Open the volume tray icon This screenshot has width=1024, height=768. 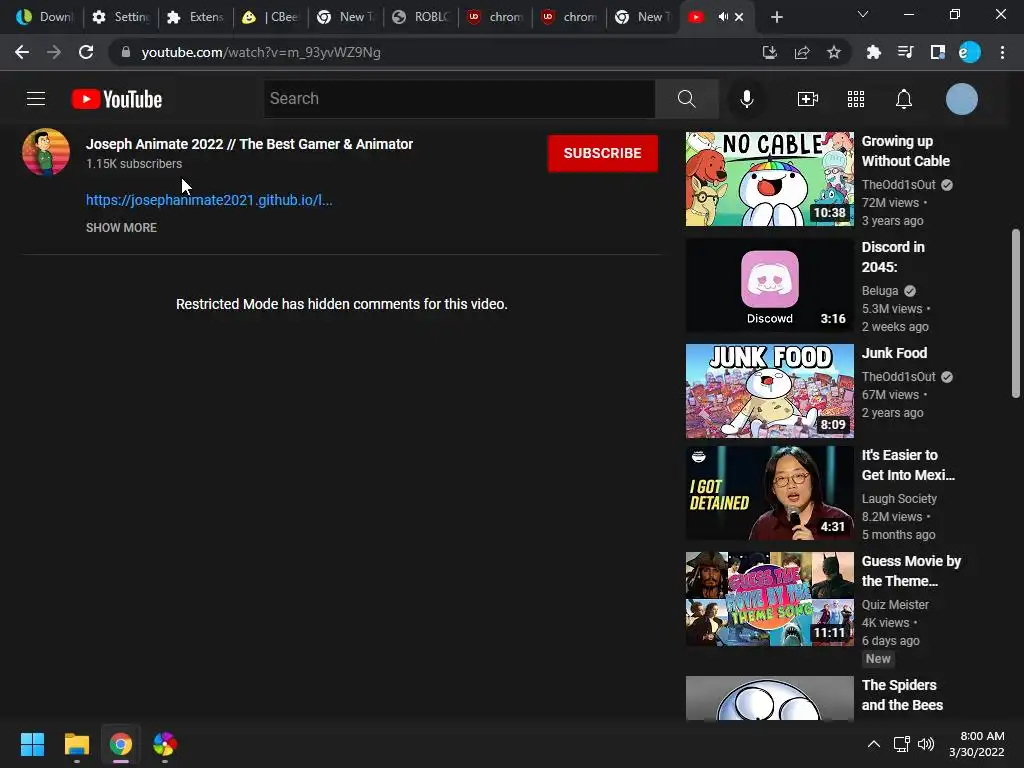point(926,744)
